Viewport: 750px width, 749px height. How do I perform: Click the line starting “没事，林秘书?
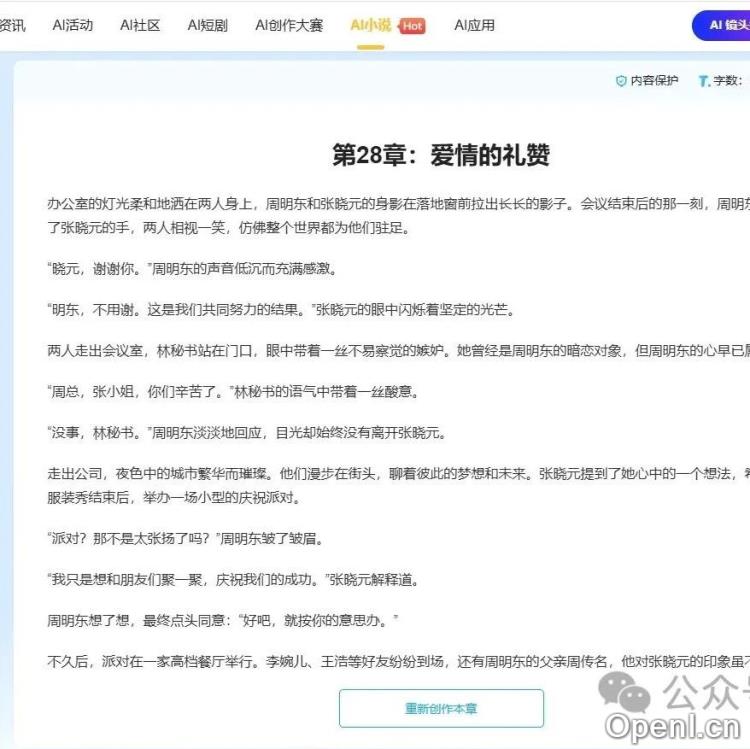[x=247, y=433]
